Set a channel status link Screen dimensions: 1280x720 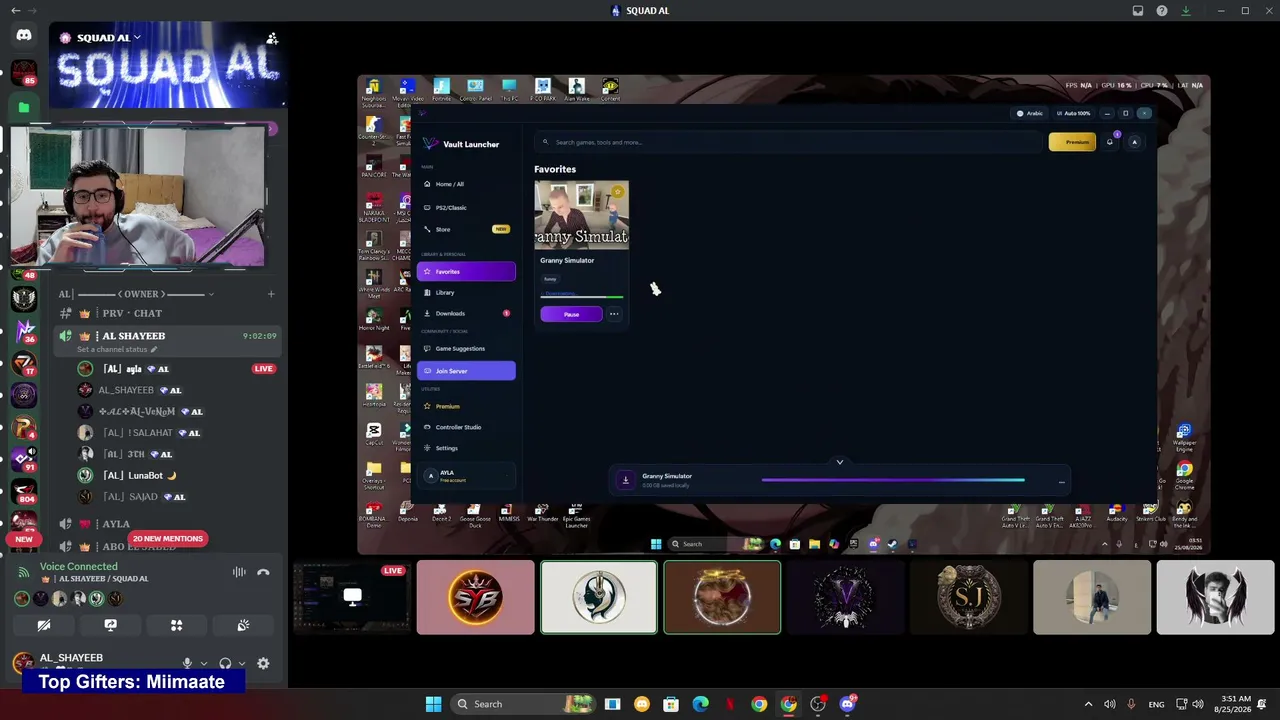[118, 350]
